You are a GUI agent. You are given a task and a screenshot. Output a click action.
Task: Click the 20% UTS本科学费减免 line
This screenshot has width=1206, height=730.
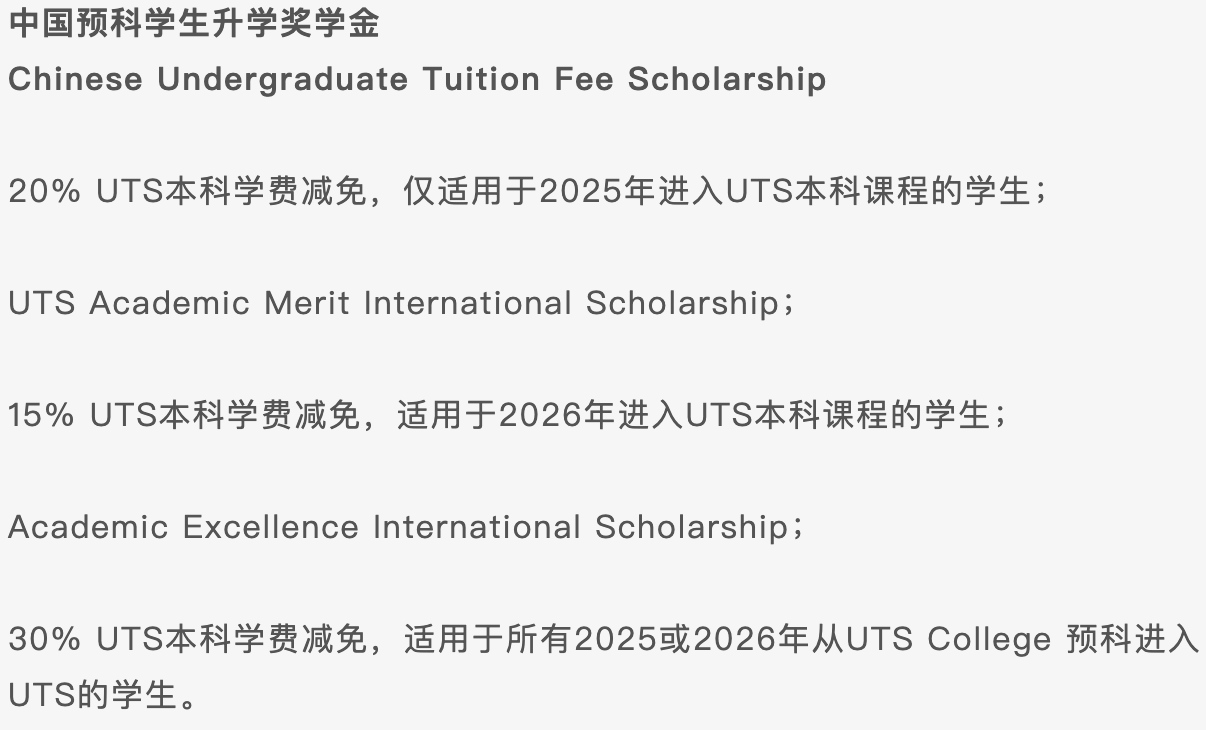click(526, 191)
